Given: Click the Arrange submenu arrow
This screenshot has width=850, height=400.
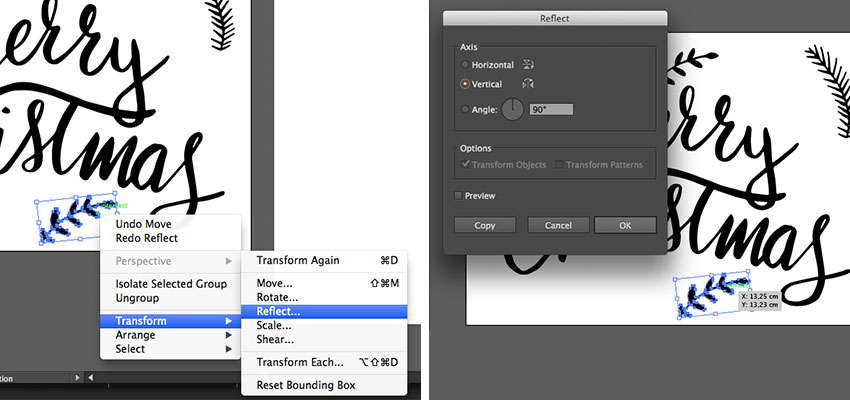Looking at the screenshot, I should pos(229,335).
